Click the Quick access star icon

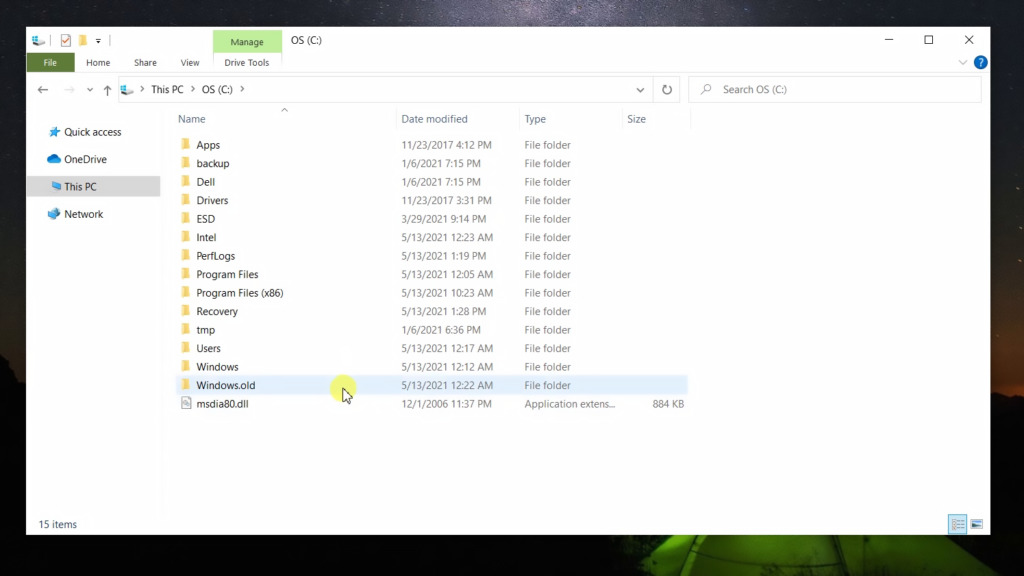click(54, 132)
